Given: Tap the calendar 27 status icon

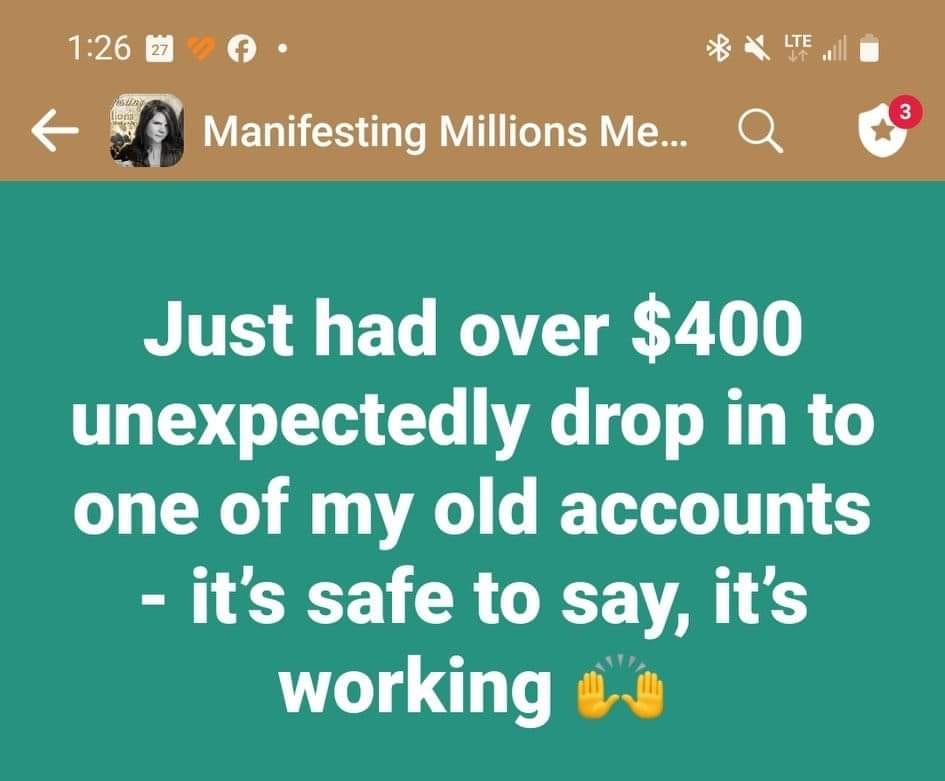Looking at the screenshot, I should (160, 49).
